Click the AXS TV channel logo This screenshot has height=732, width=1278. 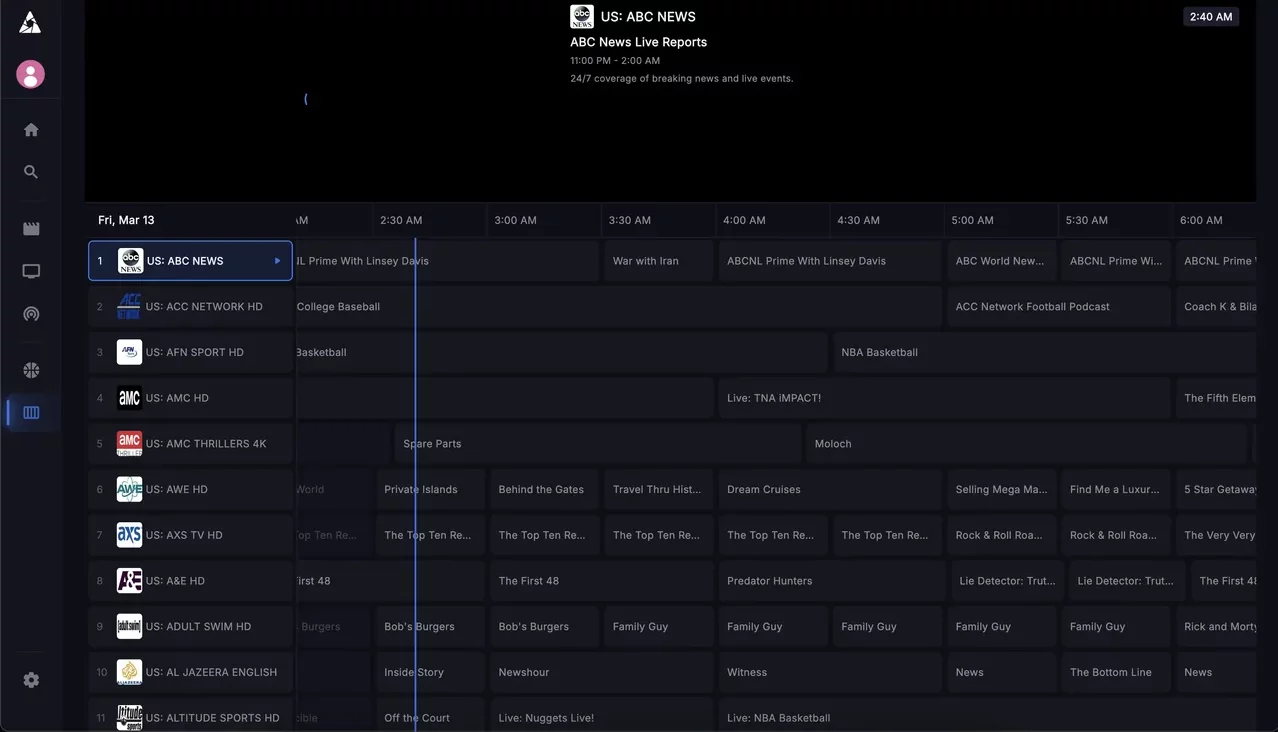(129, 535)
